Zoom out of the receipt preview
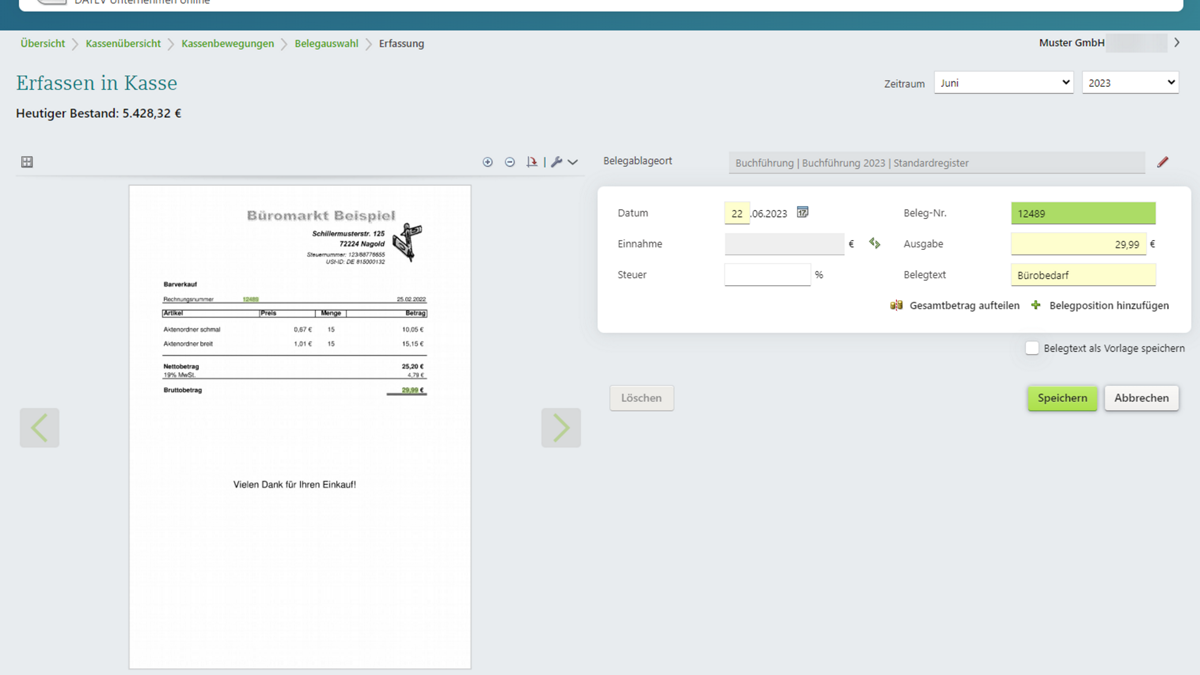The height and width of the screenshot is (675, 1200). click(x=510, y=162)
